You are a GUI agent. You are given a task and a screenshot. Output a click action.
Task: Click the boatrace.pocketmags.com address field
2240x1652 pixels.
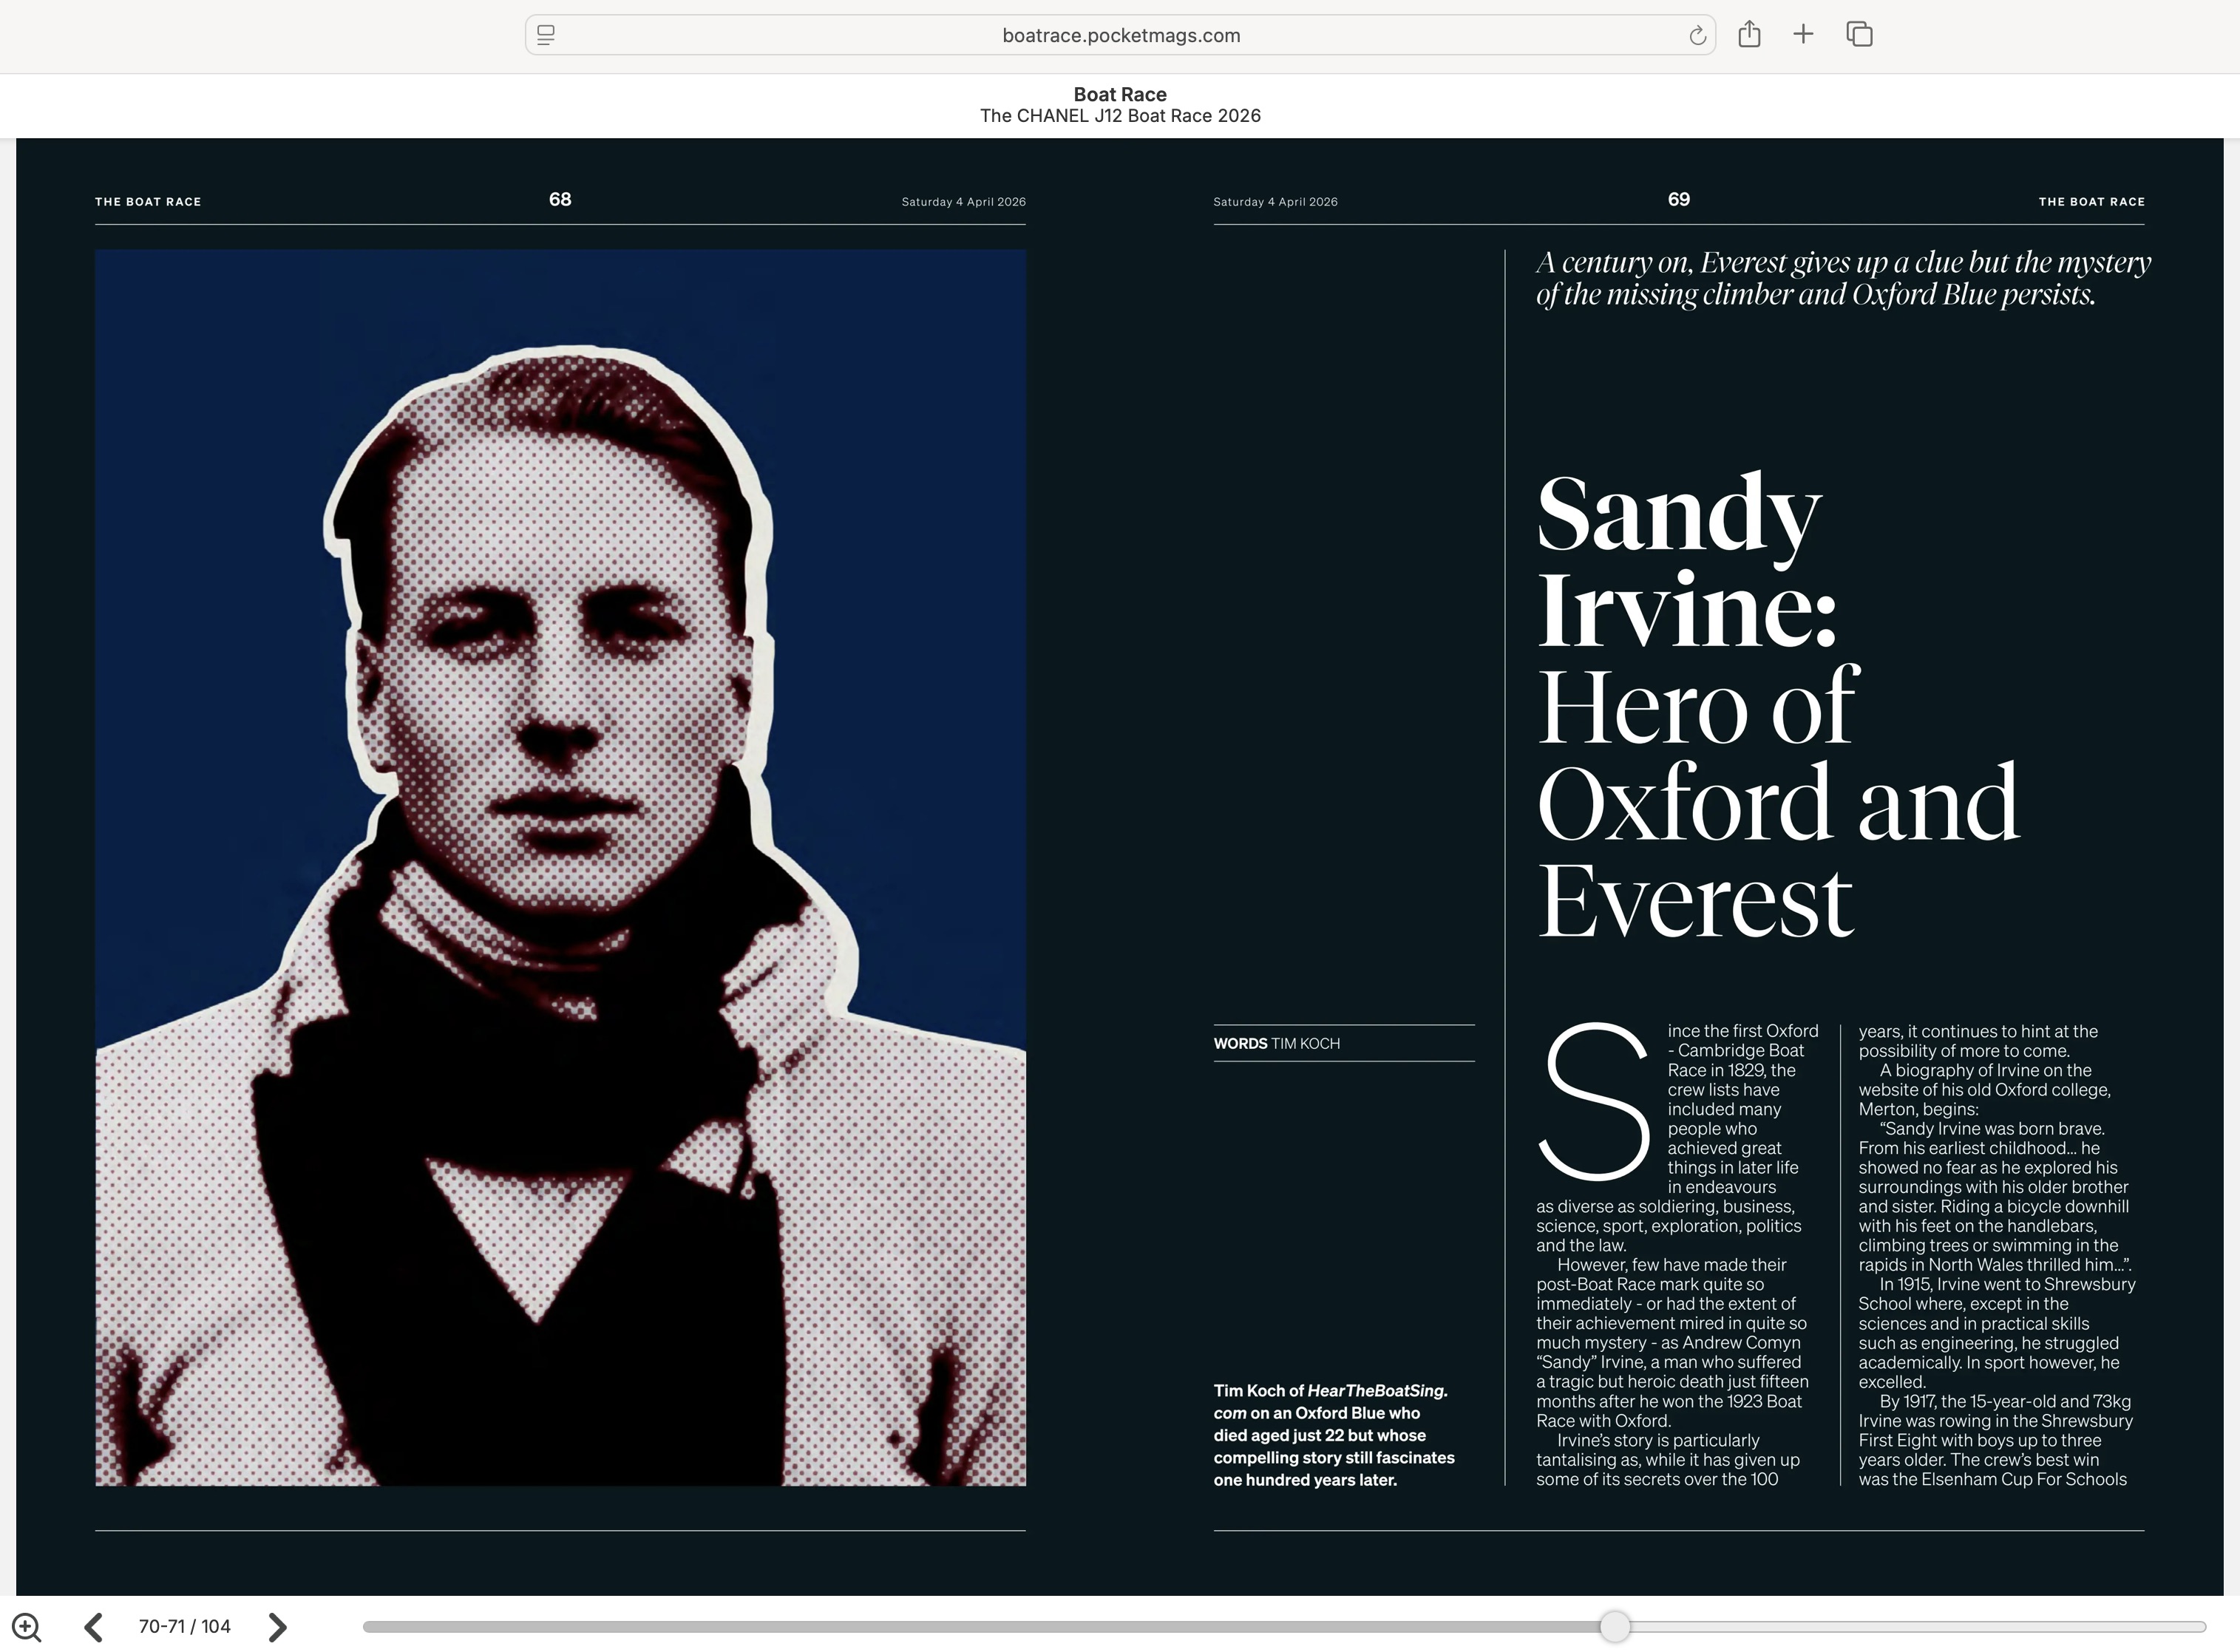tap(1120, 36)
